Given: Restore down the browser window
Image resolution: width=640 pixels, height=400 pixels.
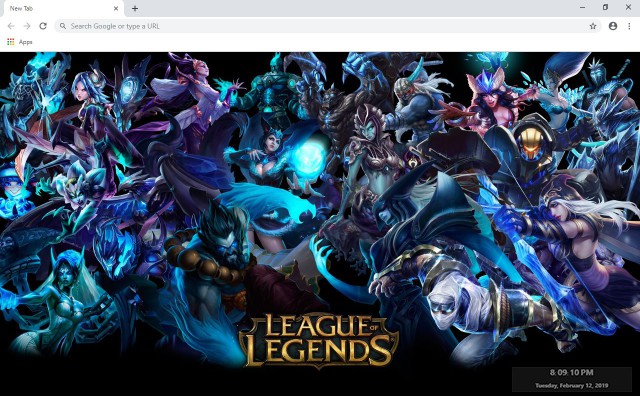Looking at the screenshot, I should tap(605, 7).
